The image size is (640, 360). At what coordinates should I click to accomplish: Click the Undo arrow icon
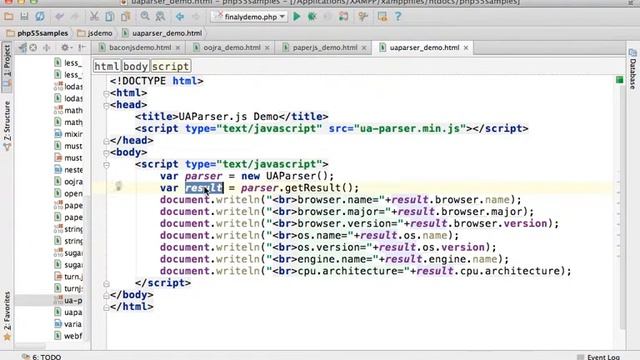pyautogui.click(x=60, y=17)
